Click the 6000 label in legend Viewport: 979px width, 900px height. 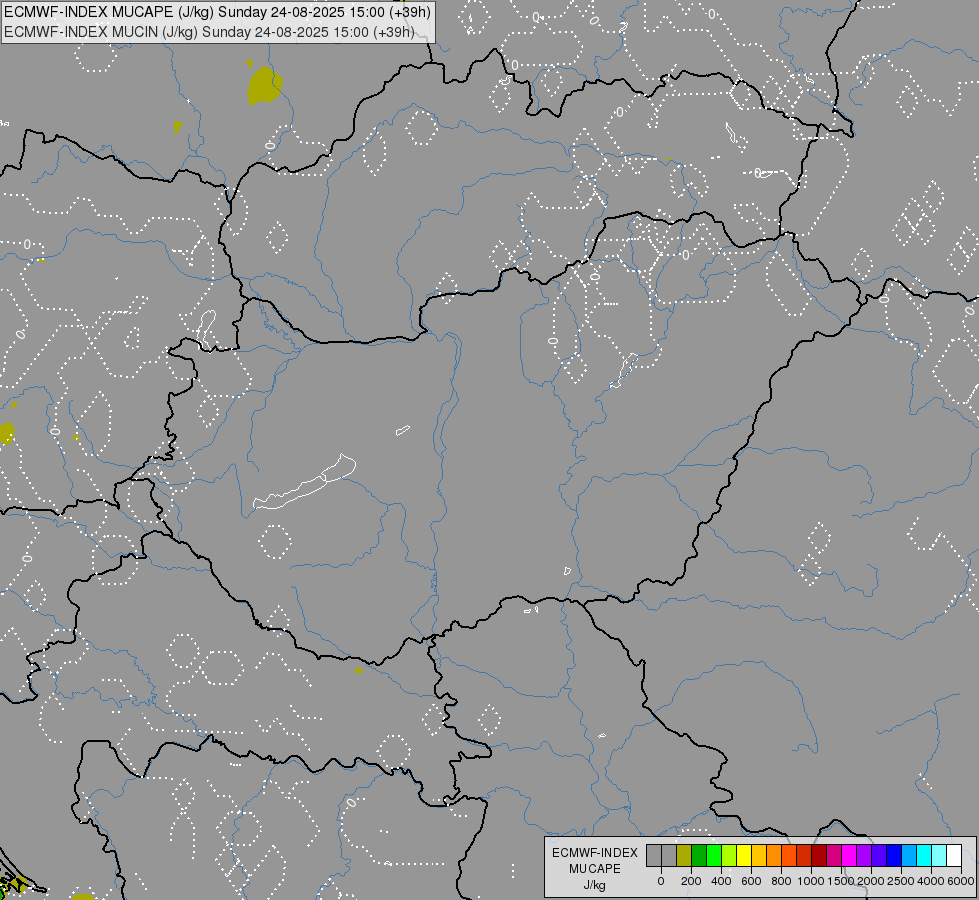point(961,881)
